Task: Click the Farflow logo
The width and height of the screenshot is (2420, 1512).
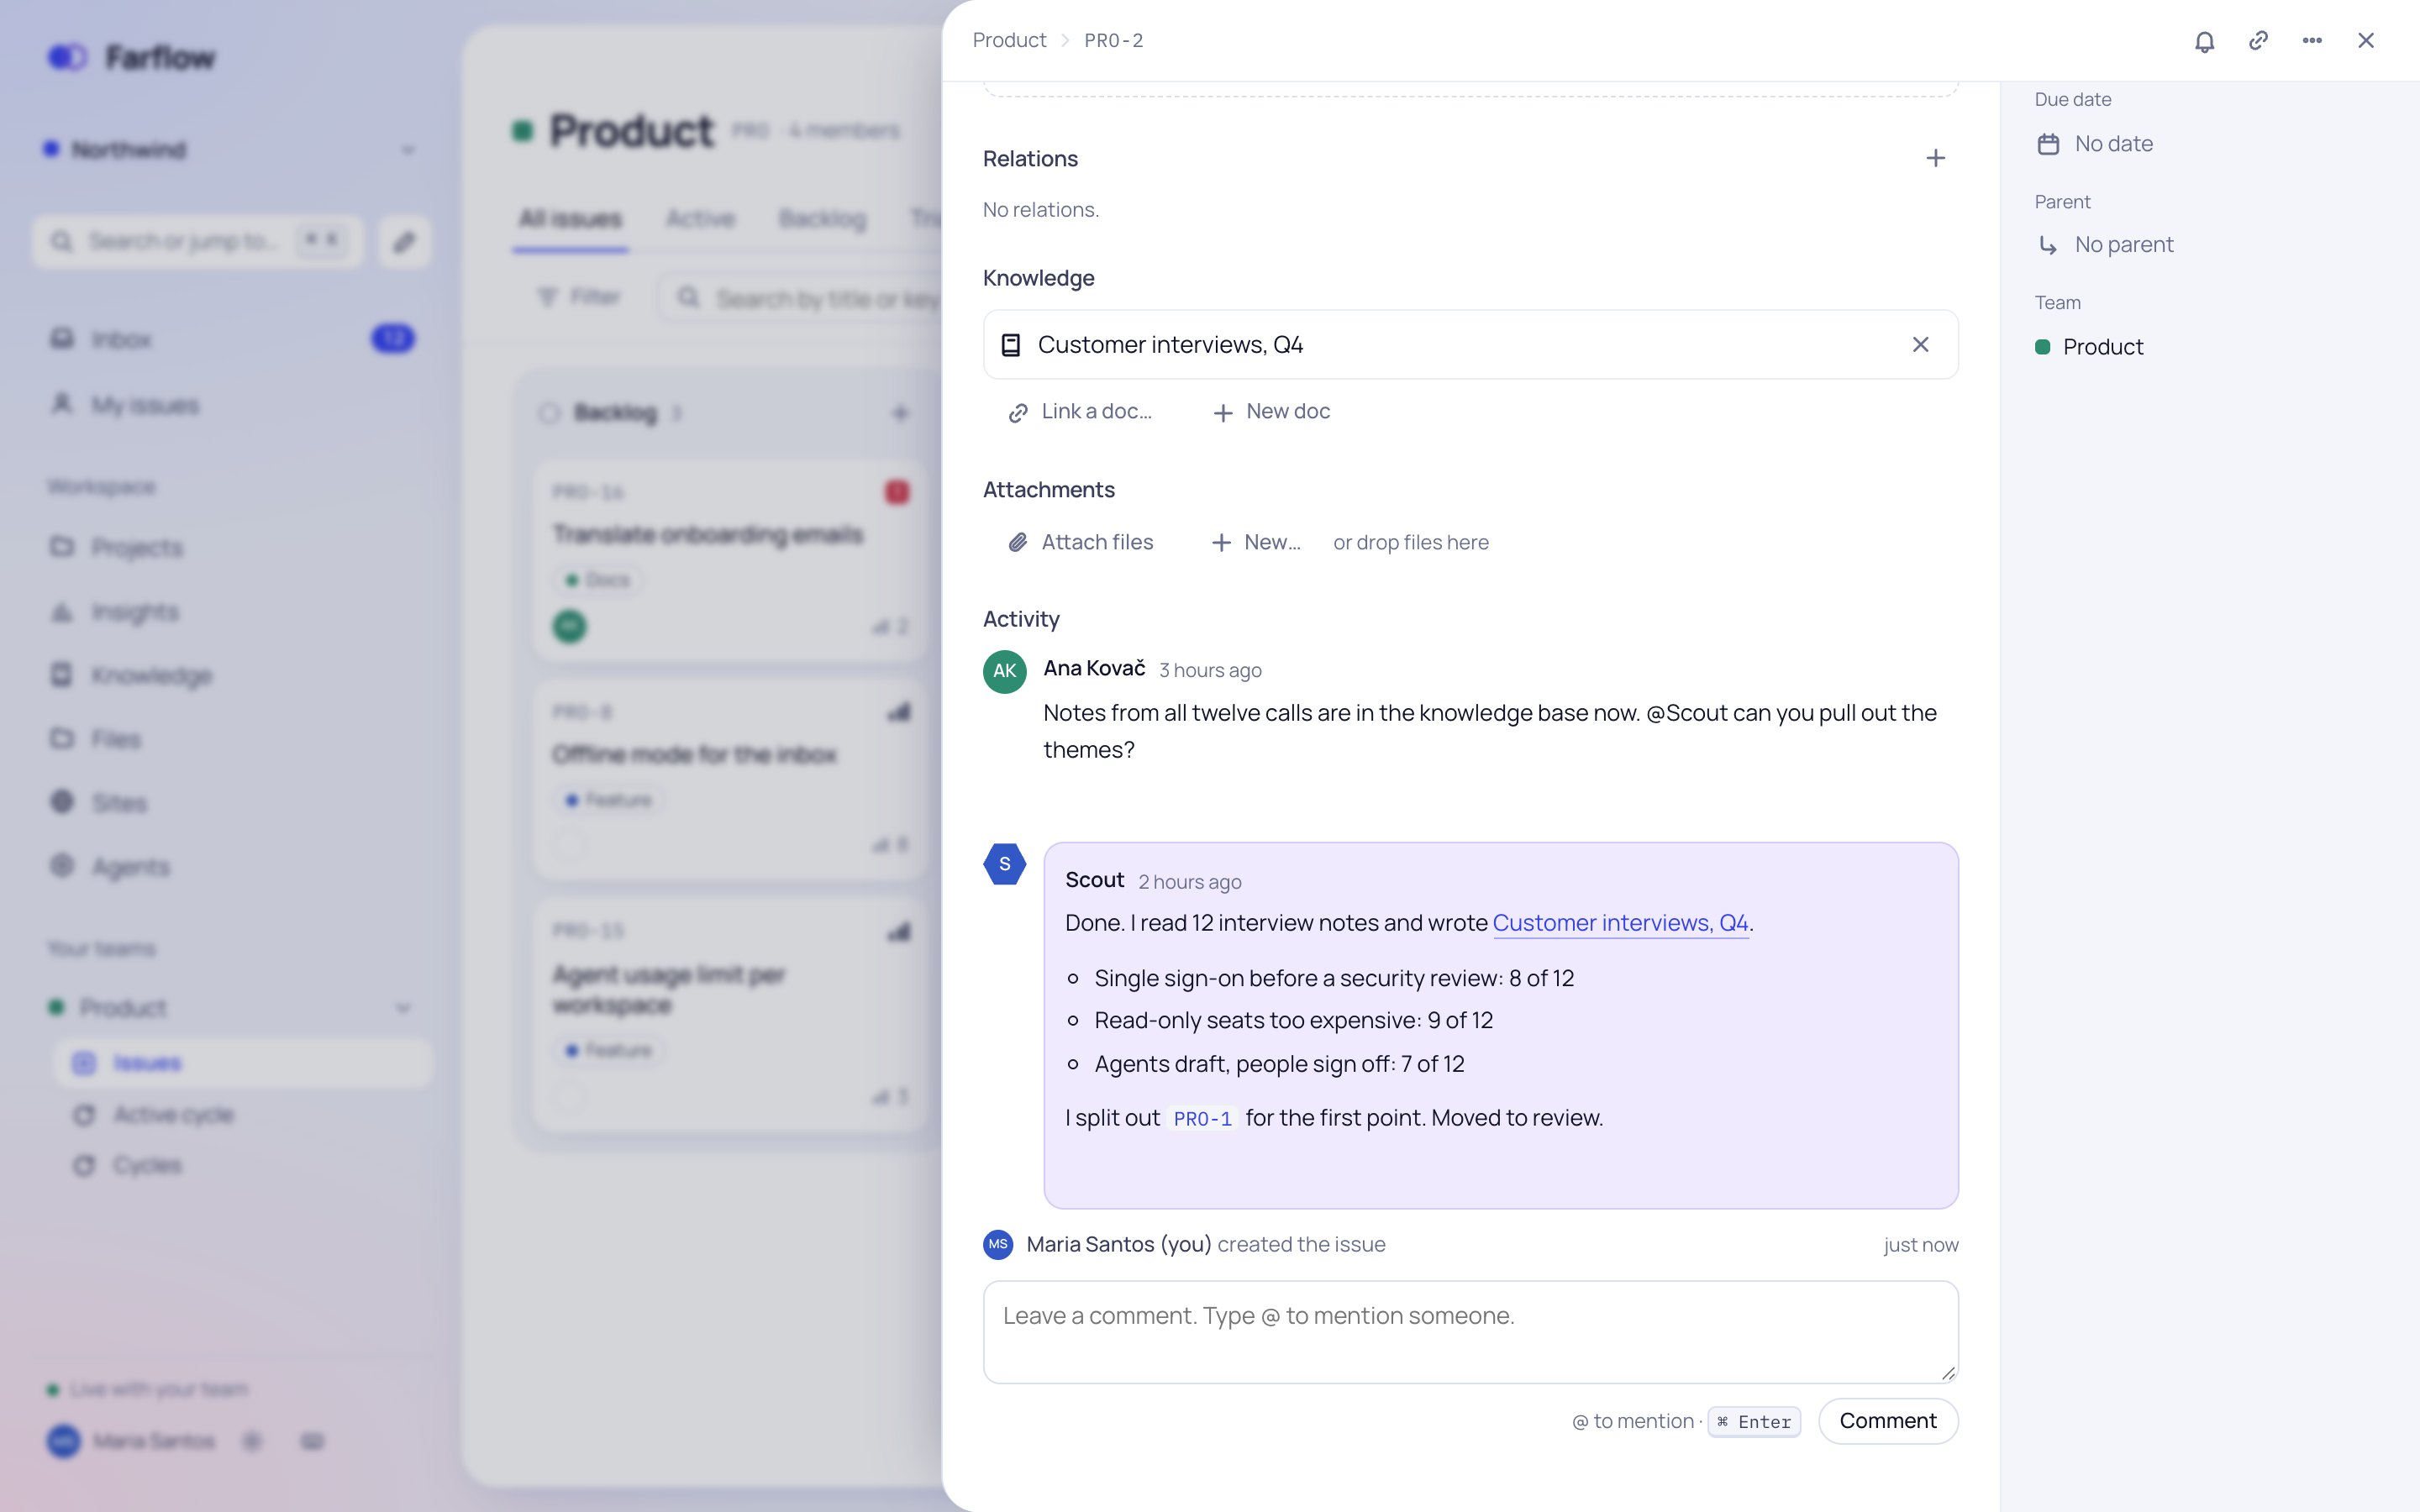Action: click(131, 58)
